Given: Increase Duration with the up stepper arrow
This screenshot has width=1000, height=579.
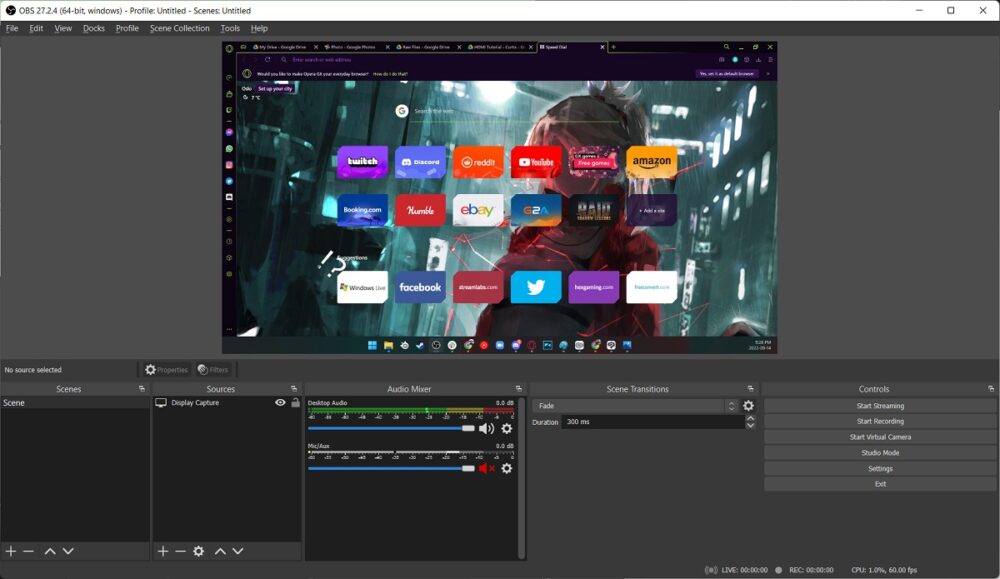Looking at the screenshot, I should point(749,419).
